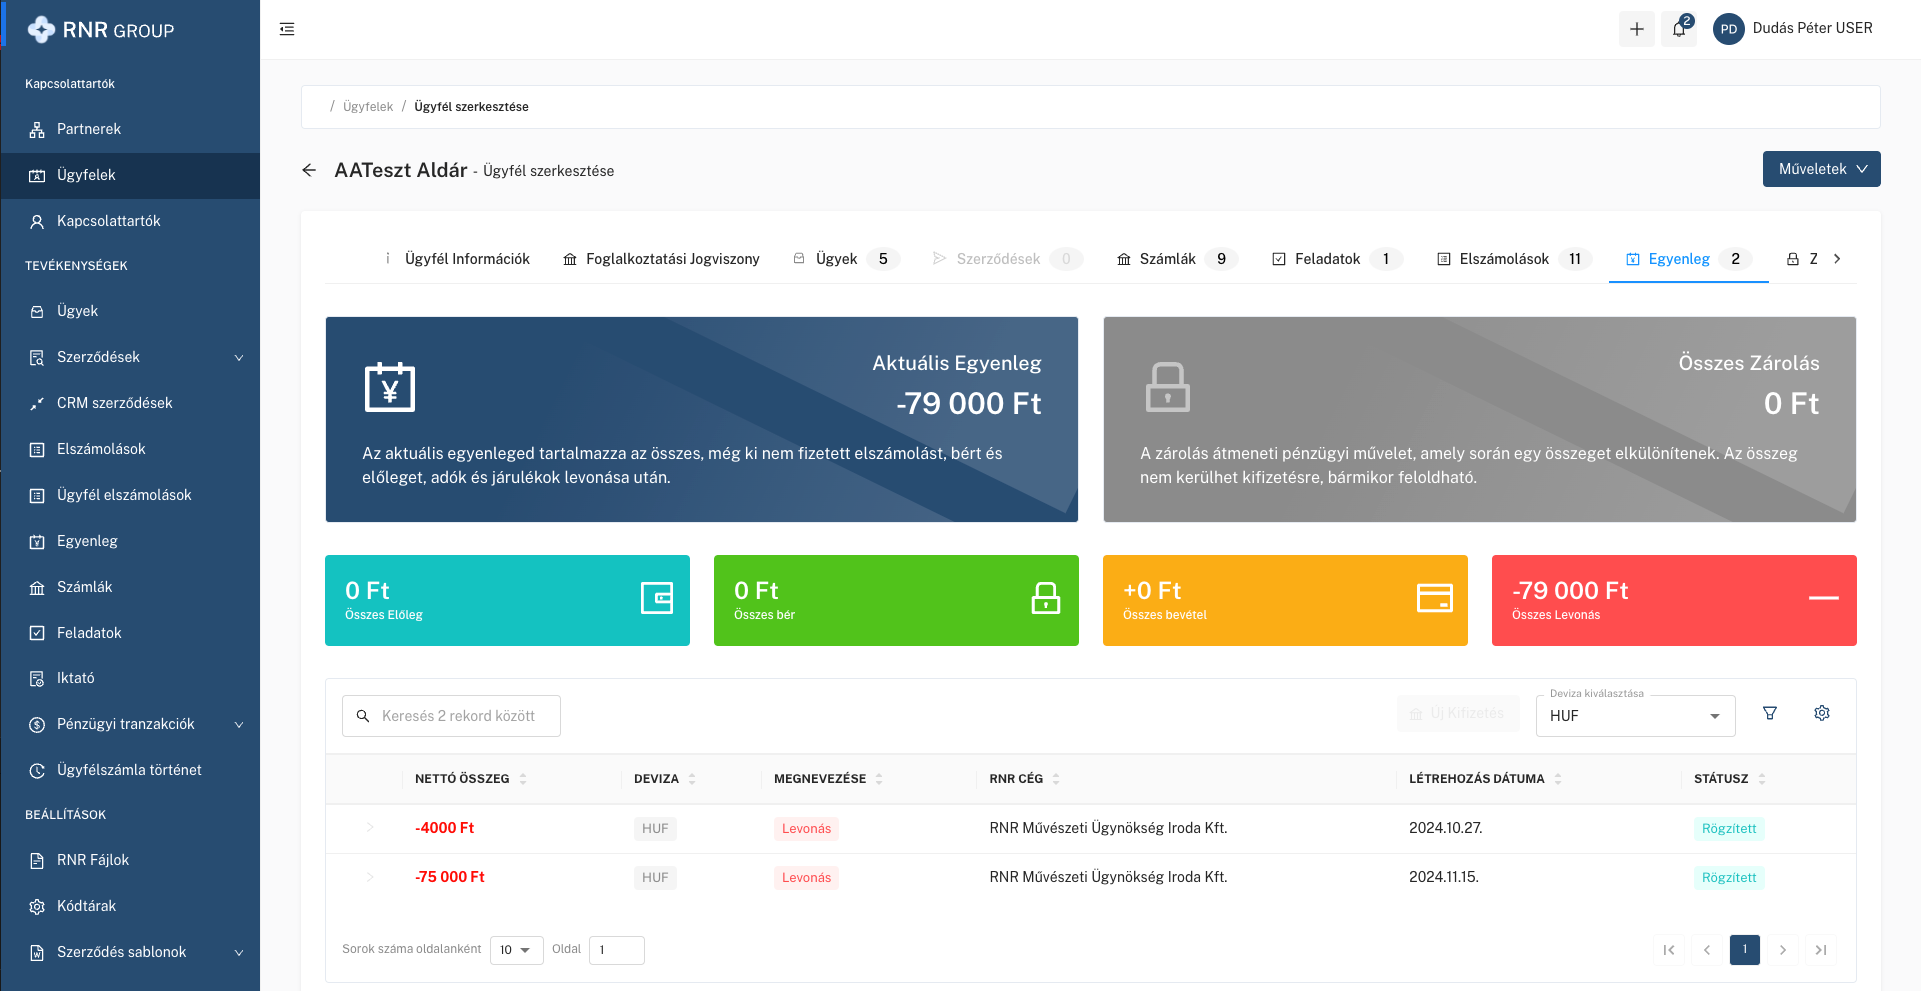Click page 1 pagination button
Image resolution: width=1921 pixels, height=991 pixels.
[1744, 950]
